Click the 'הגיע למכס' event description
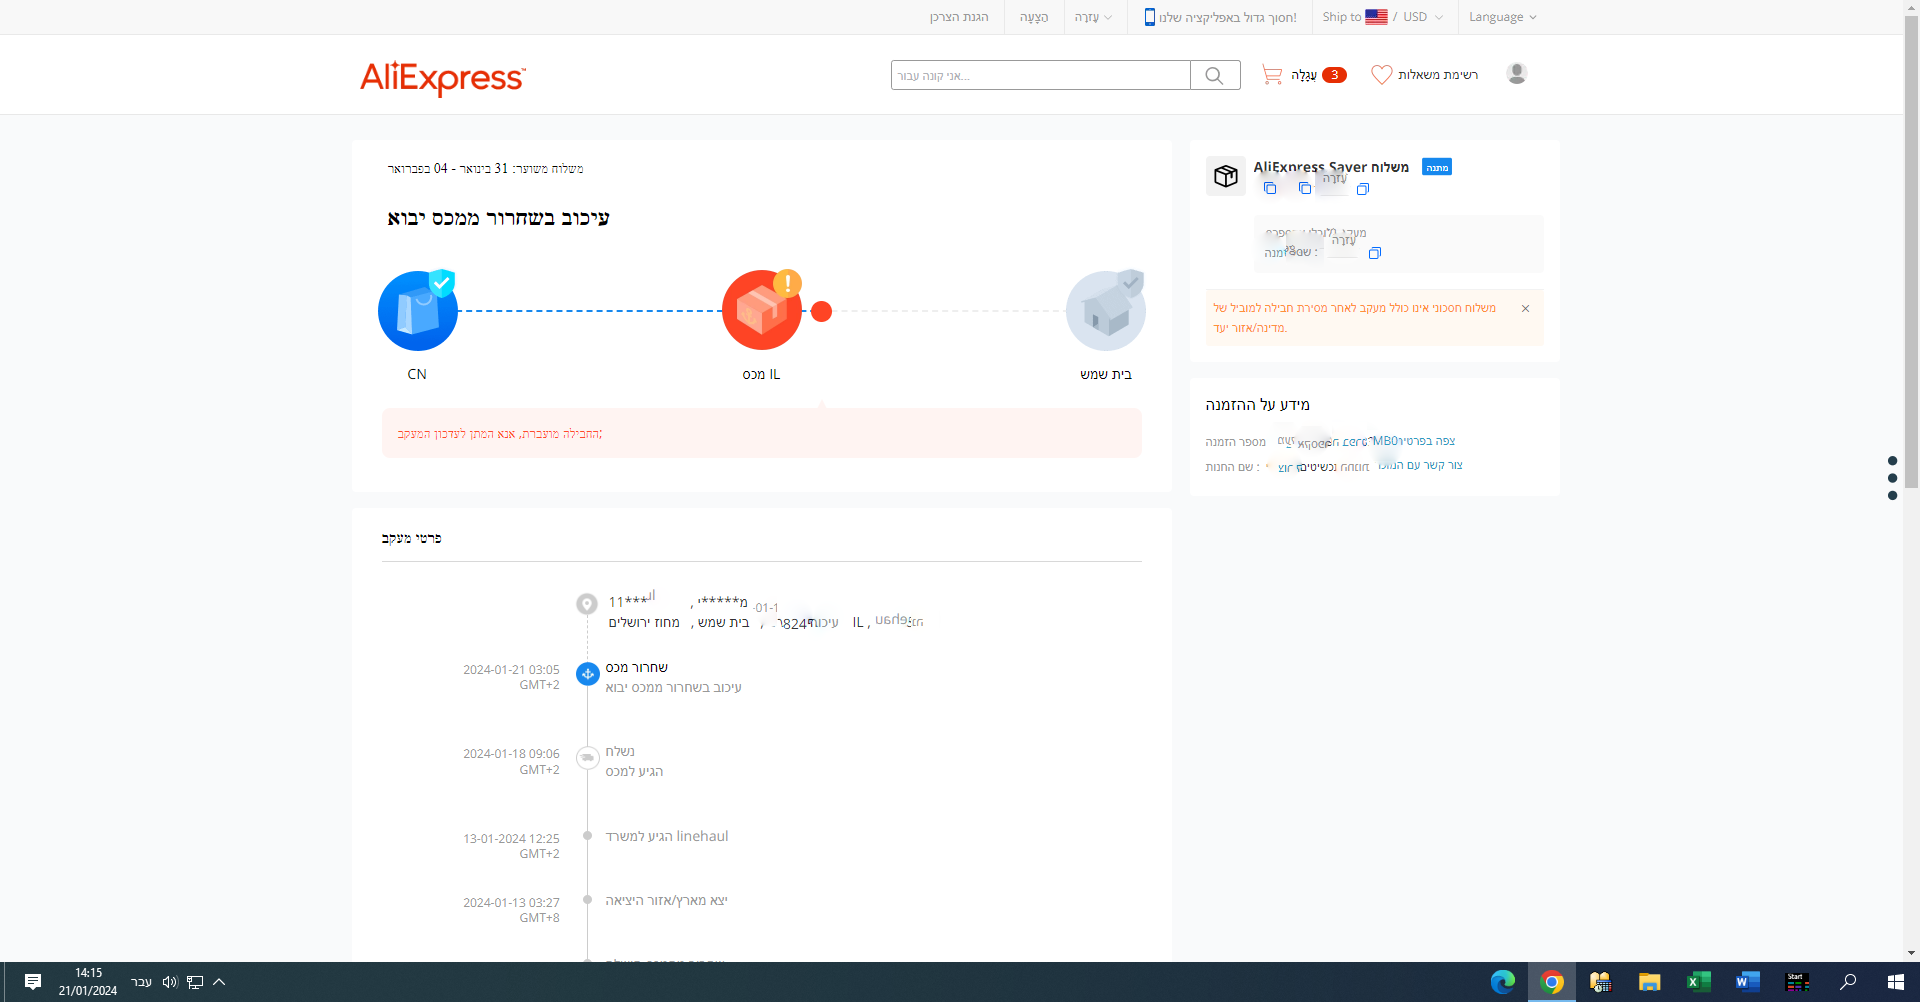This screenshot has width=1920, height=1002. (x=634, y=771)
